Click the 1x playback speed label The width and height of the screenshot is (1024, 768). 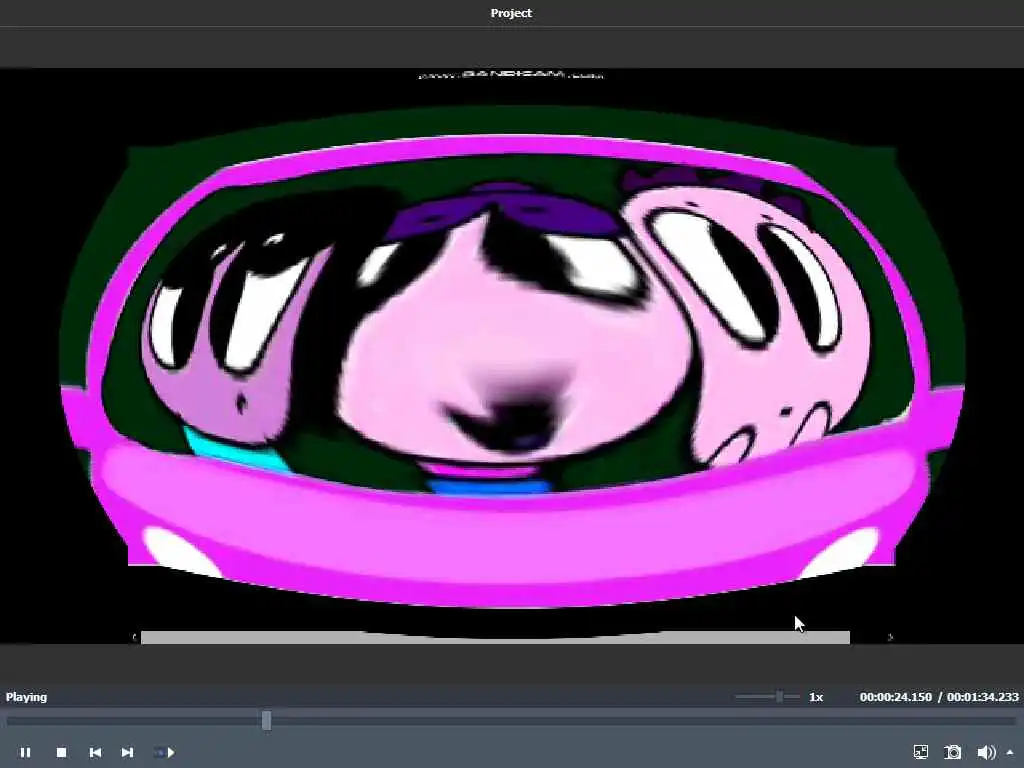click(816, 697)
